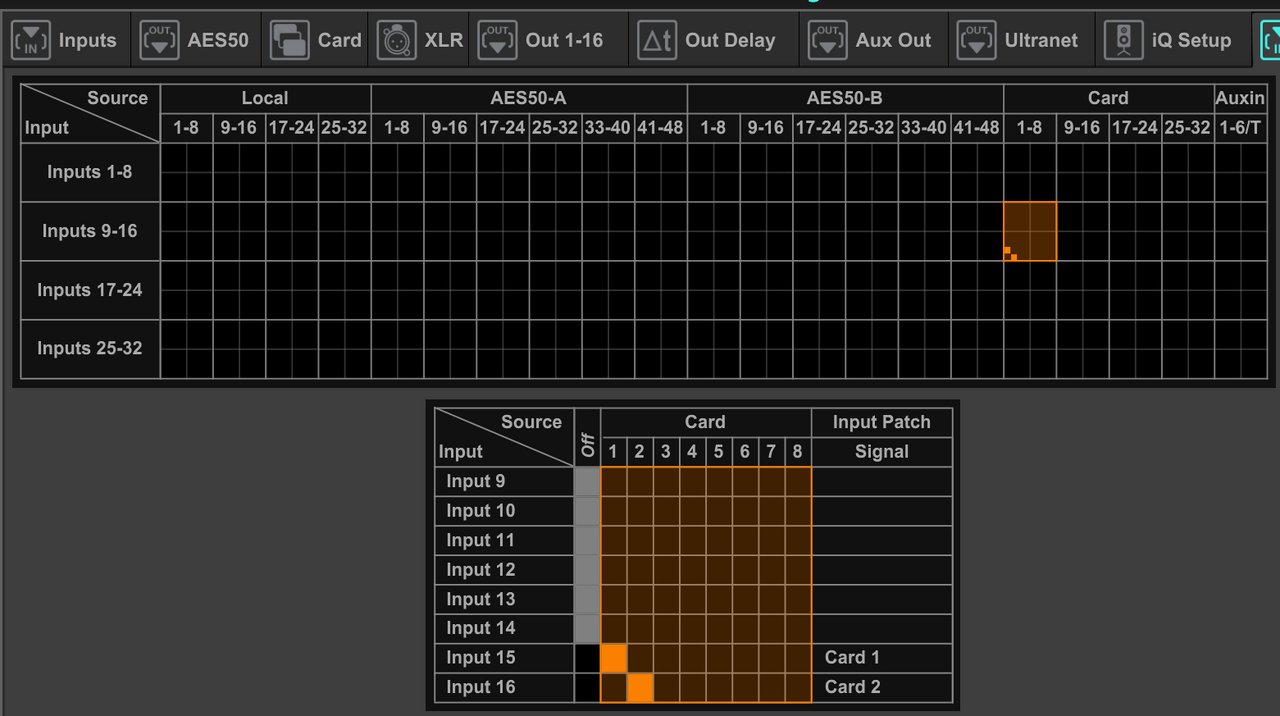Click the AES50-B source group header
The width and height of the screenshot is (1280, 716).
pyautogui.click(x=845, y=98)
